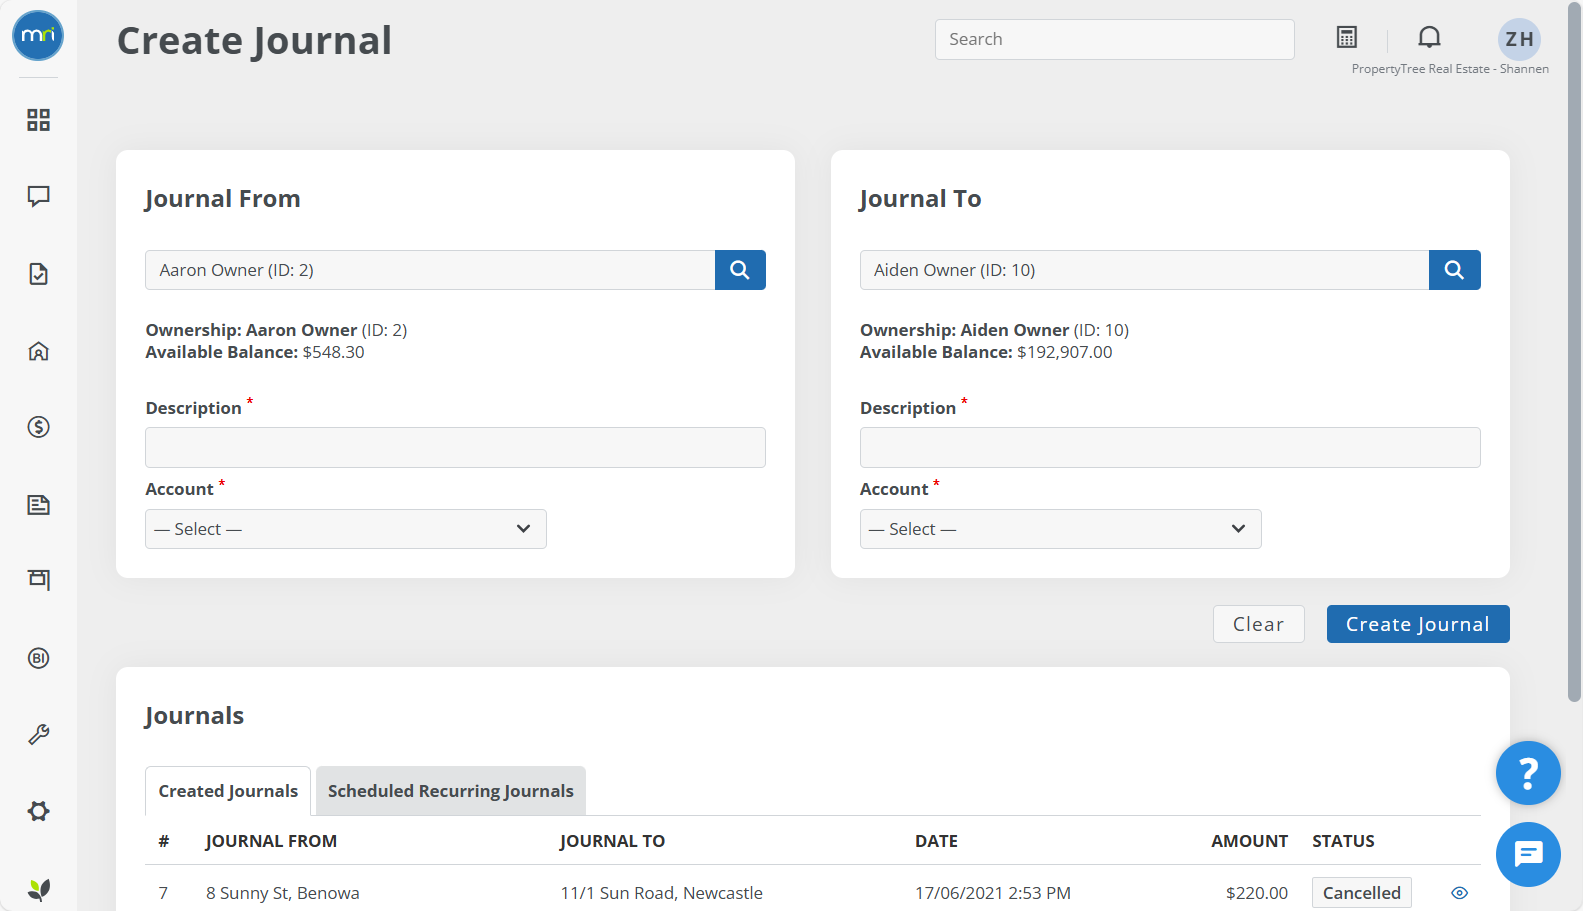Open the settings gear sidebar icon
The height and width of the screenshot is (911, 1583).
(x=38, y=811)
